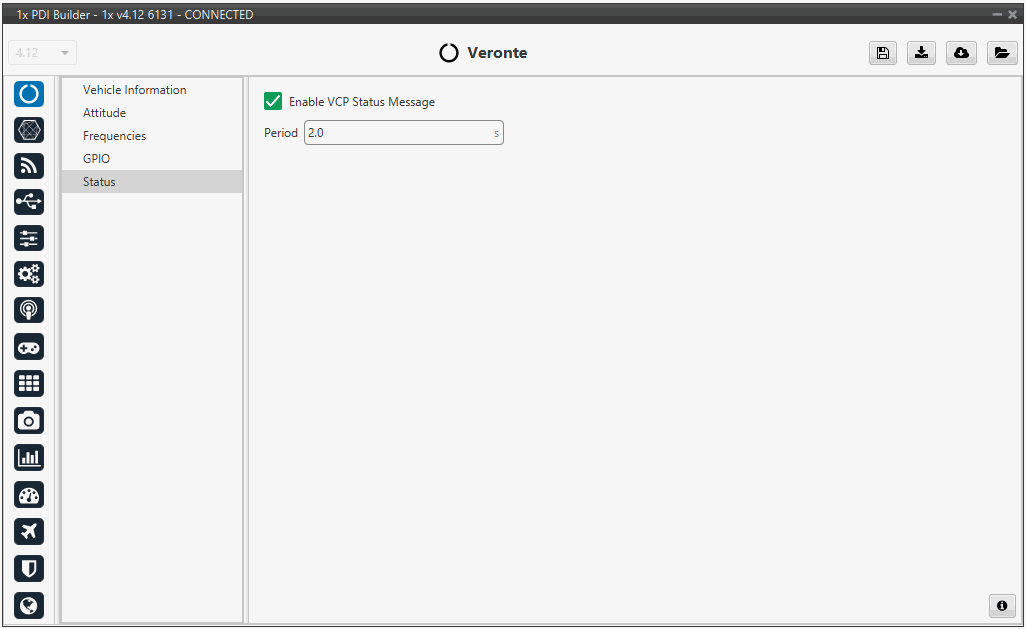Open the Automations gears icon
The height and width of the screenshot is (629, 1026).
coord(29,274)
